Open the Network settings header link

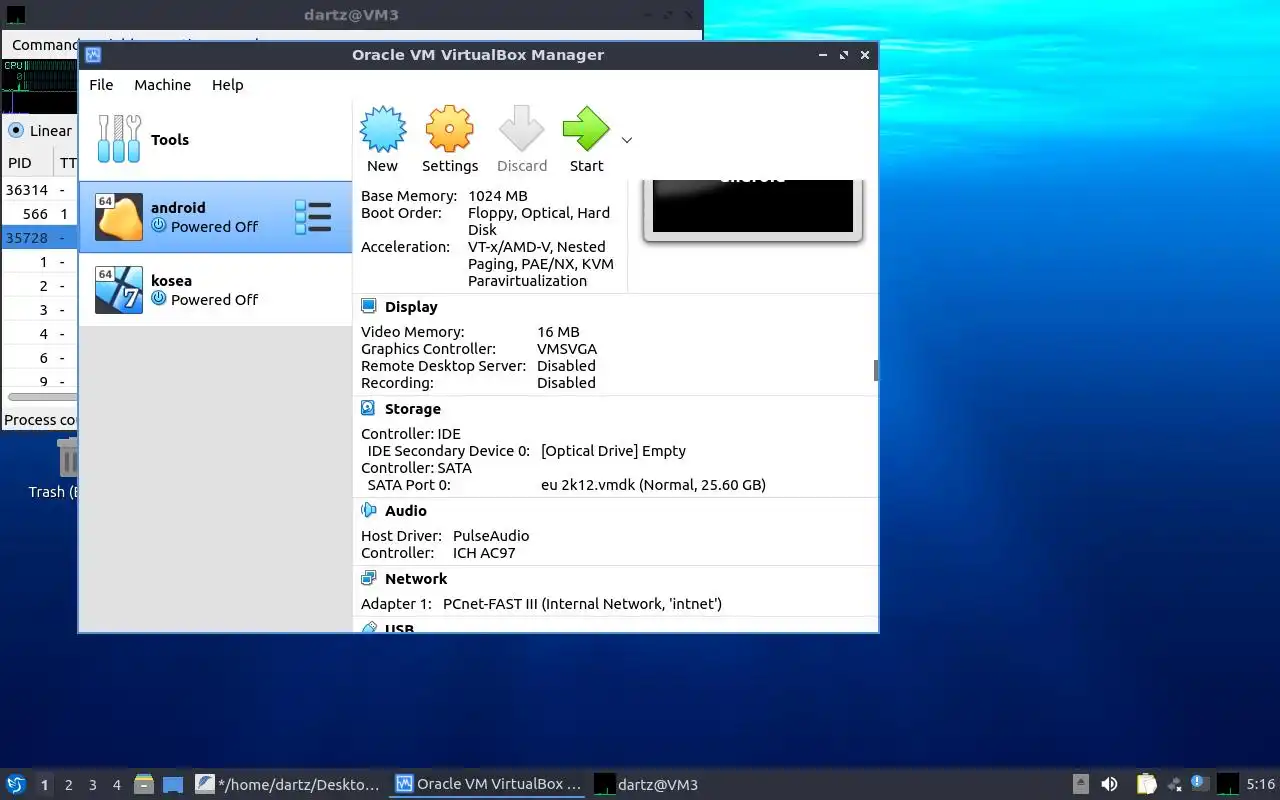click(x=416, y=579)
